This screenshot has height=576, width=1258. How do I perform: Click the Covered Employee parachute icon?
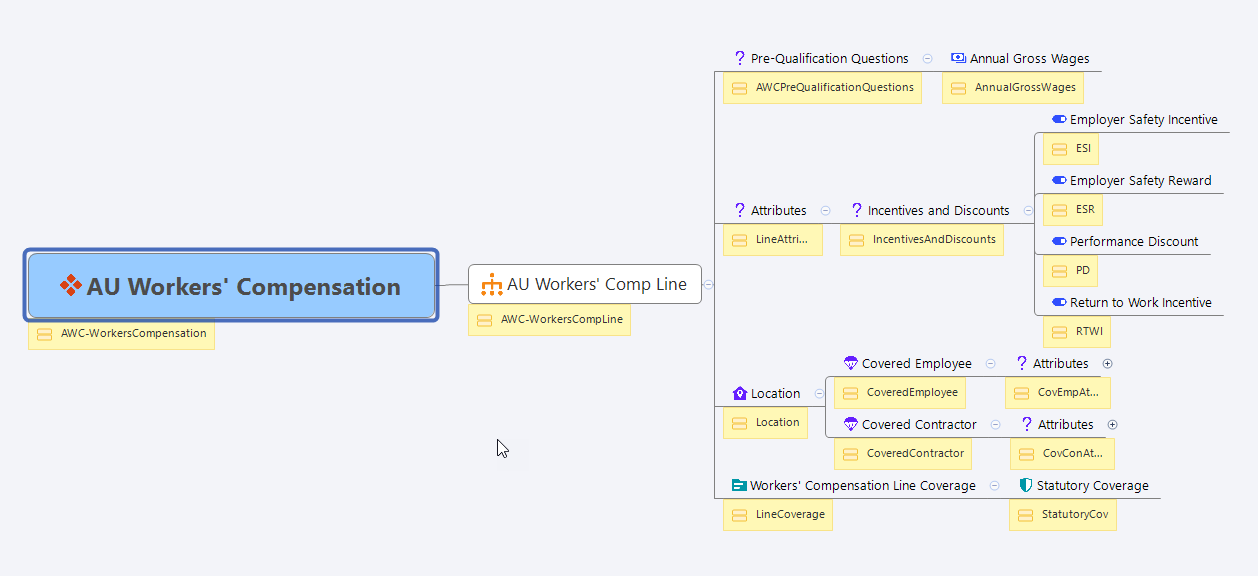pos(851,364)
